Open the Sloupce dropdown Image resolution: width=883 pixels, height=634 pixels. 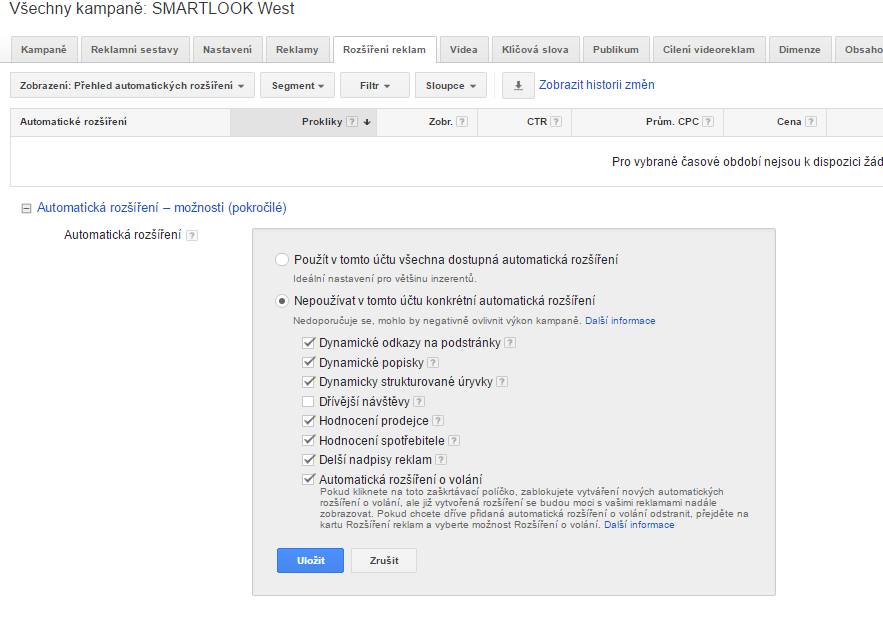pos(451,86)
